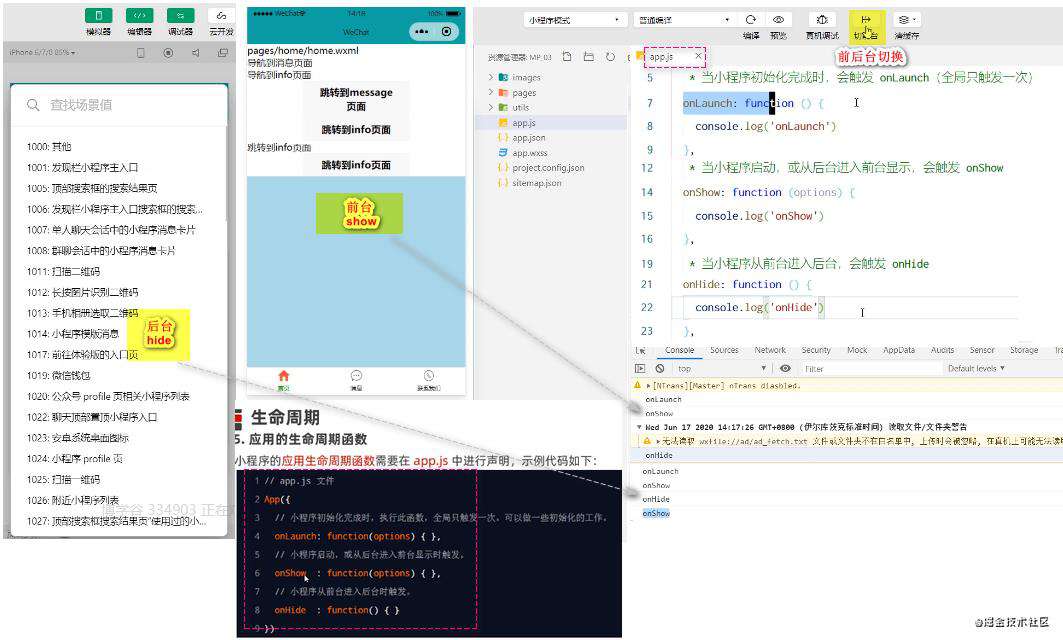Switch to the Storage tab

tap(1024, 350)
